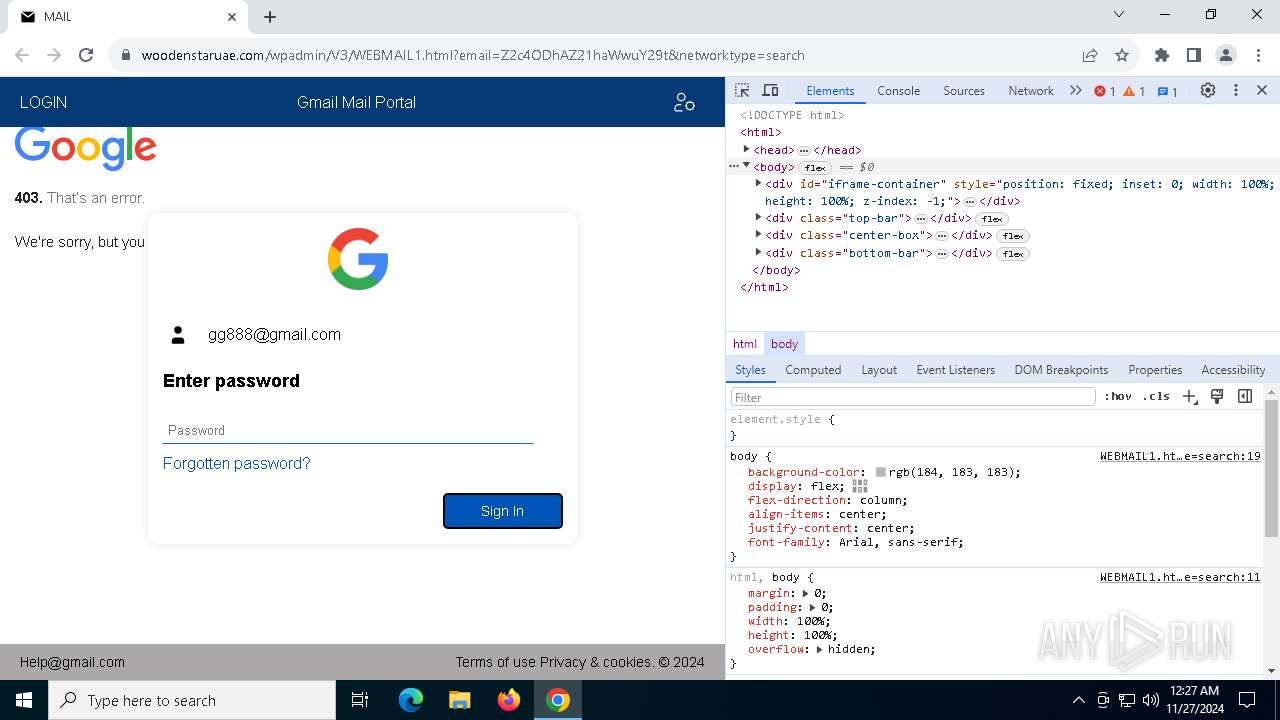
Task: Click the Forgotten password? link
Action: click(237, 463)
